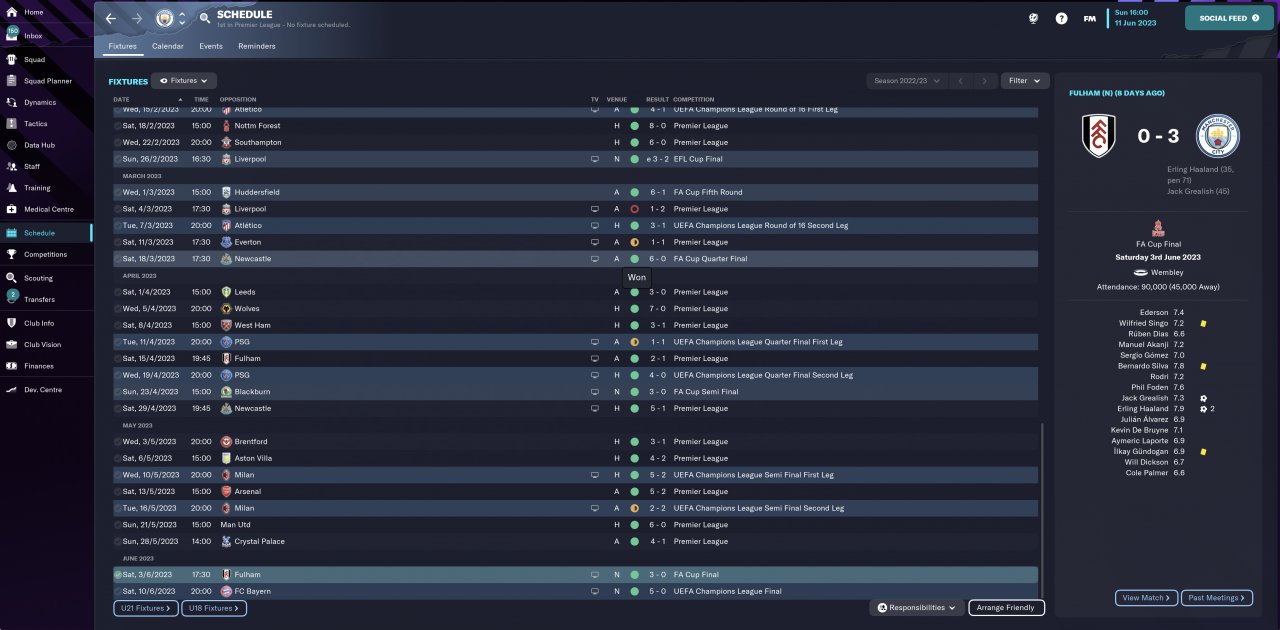Toggle the selection circle for the Leeds row
This screenshot has height=630, width=1280.
[118, 292]
